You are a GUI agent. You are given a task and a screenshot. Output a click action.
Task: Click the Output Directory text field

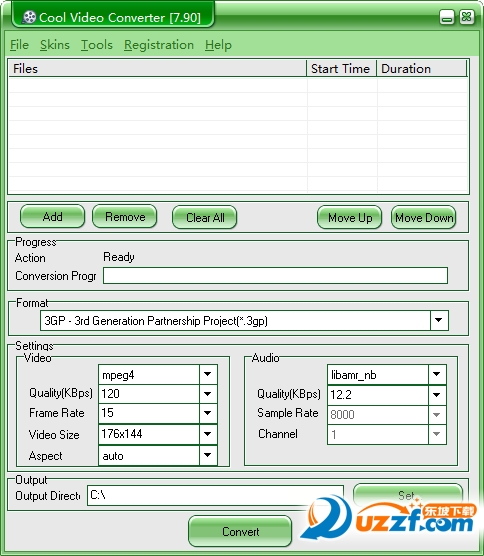tap(215, 495)
